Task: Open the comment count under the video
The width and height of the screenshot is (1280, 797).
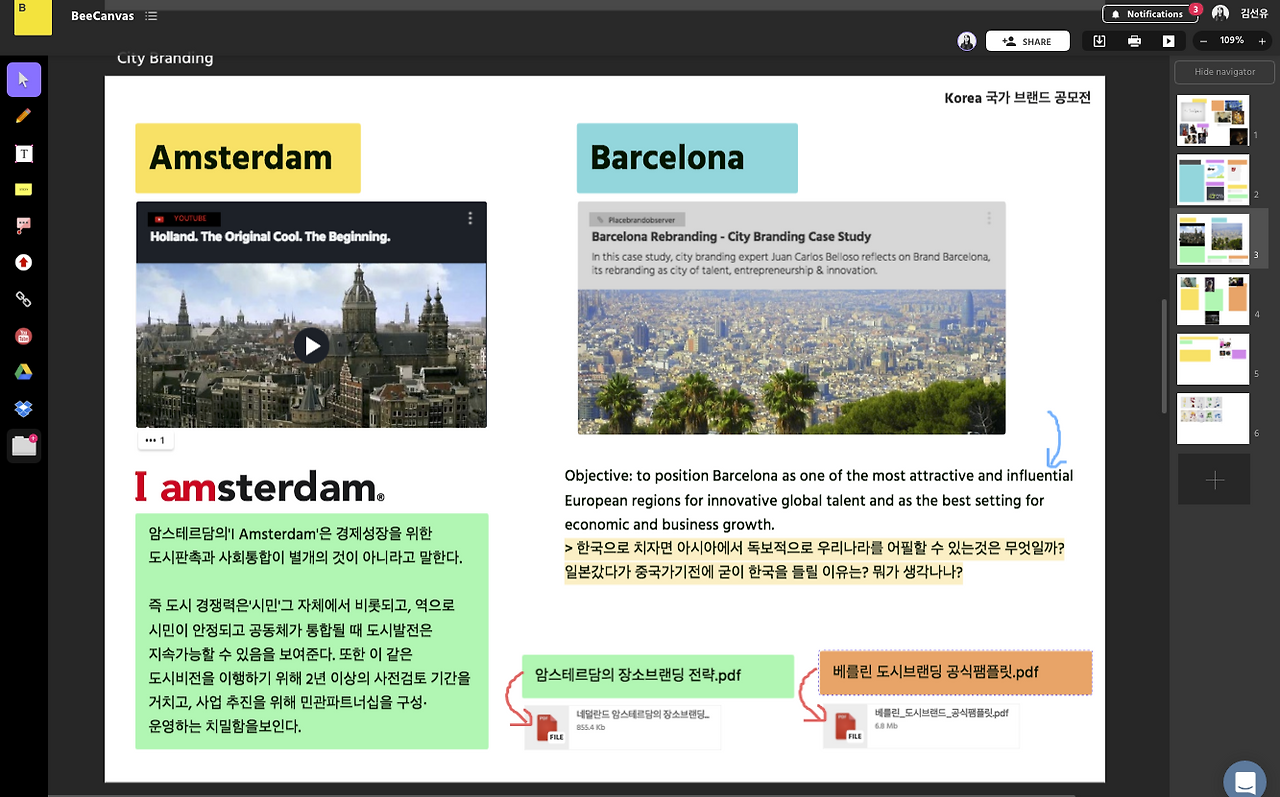Action: [x=155, y=440]
